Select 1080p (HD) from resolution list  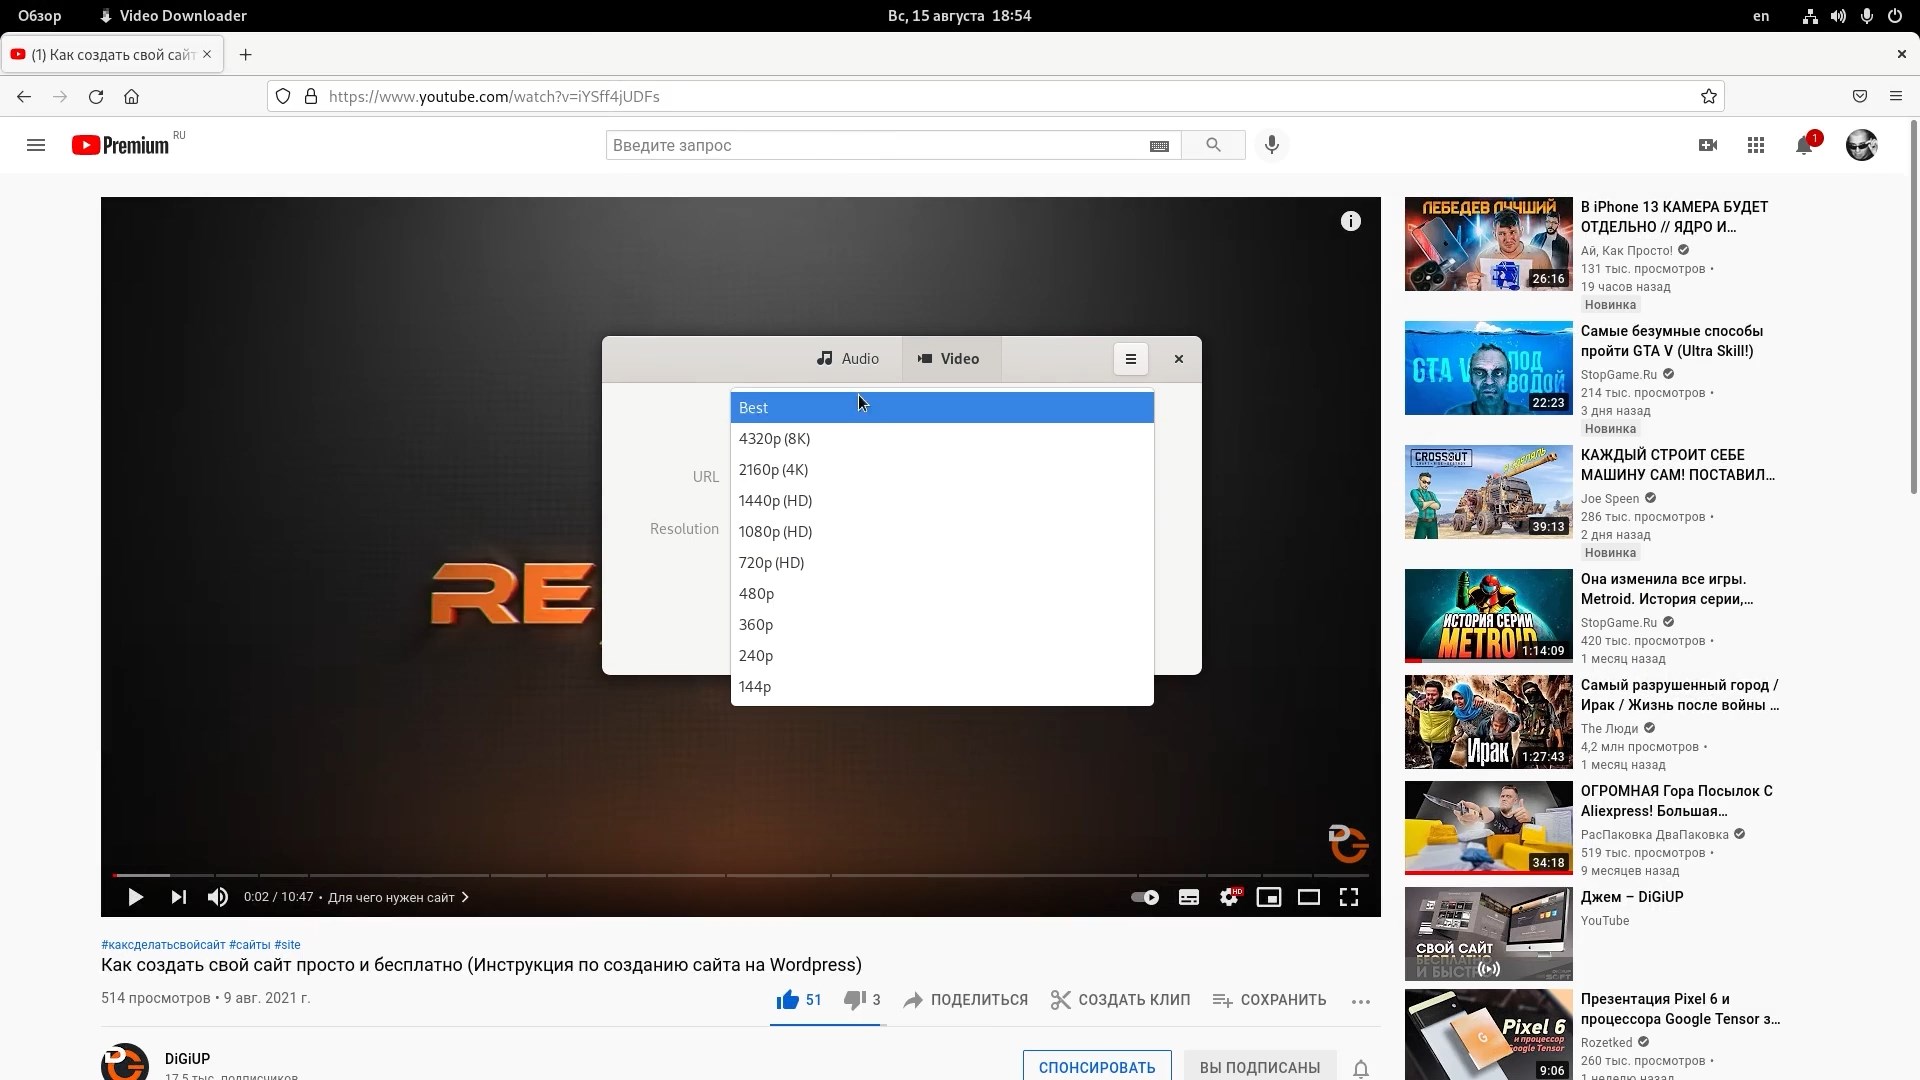click(775, 532)
